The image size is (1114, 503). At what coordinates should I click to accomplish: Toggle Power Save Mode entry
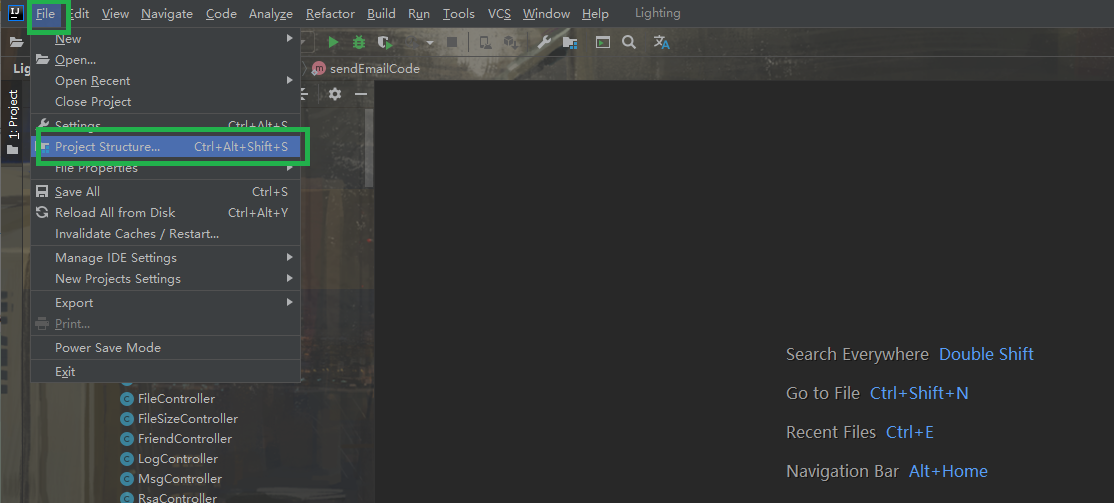pos(166,347)
